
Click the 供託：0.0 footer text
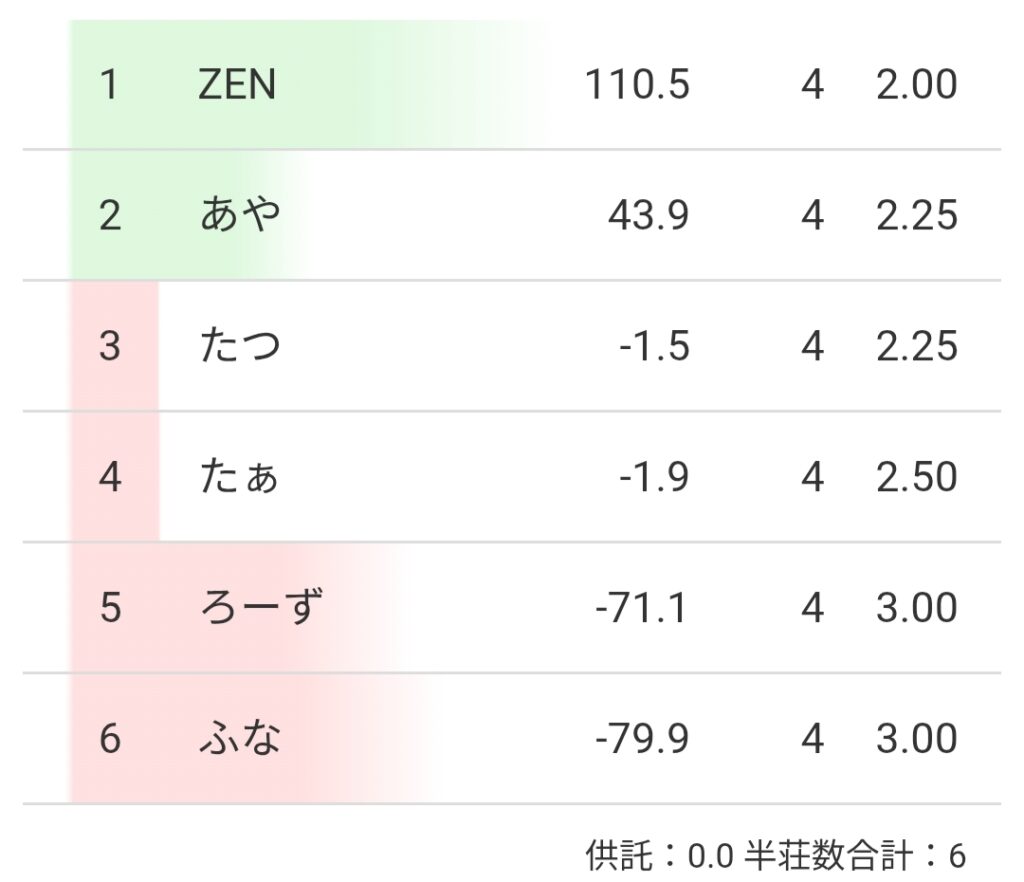coord(659,856)
